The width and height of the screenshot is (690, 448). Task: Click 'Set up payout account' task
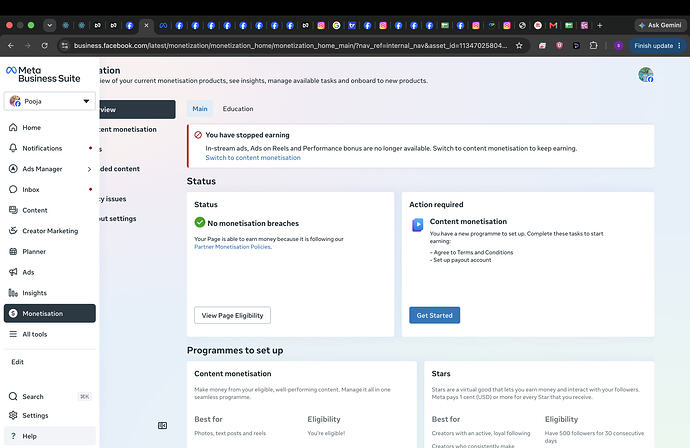tap(461, 260)
